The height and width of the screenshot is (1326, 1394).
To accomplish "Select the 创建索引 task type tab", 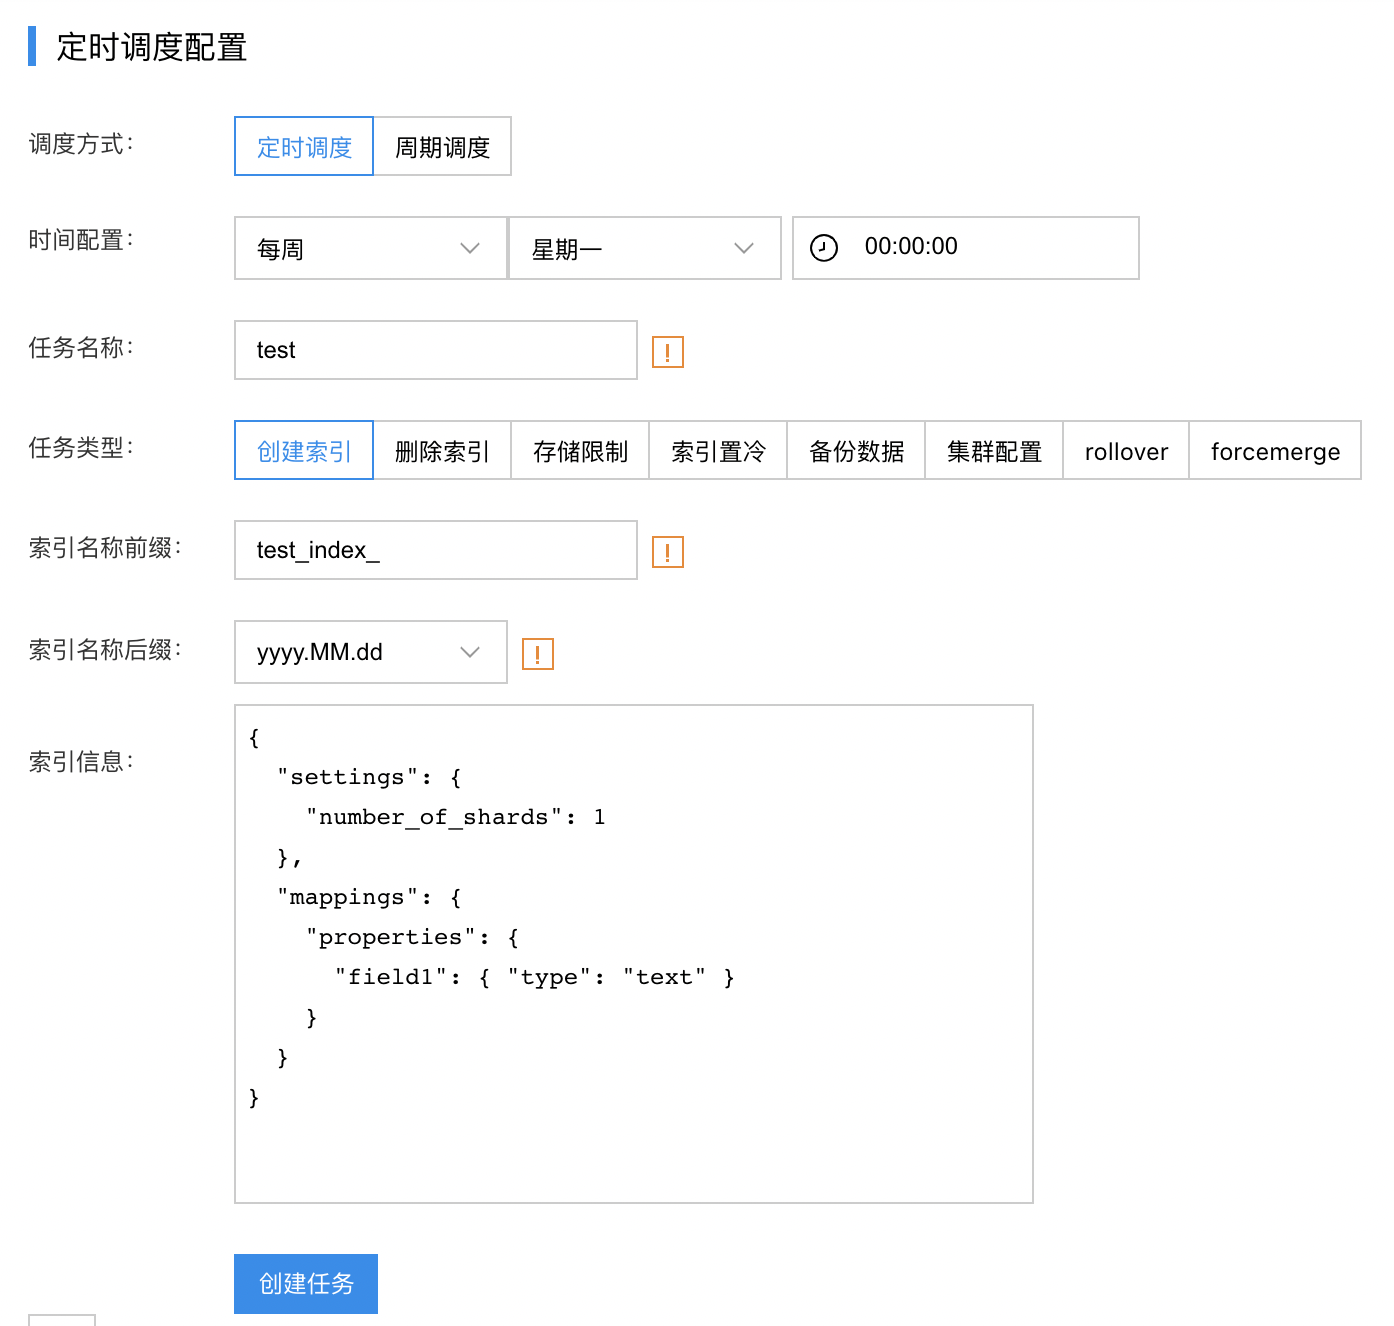I will [x=304, y=451].
